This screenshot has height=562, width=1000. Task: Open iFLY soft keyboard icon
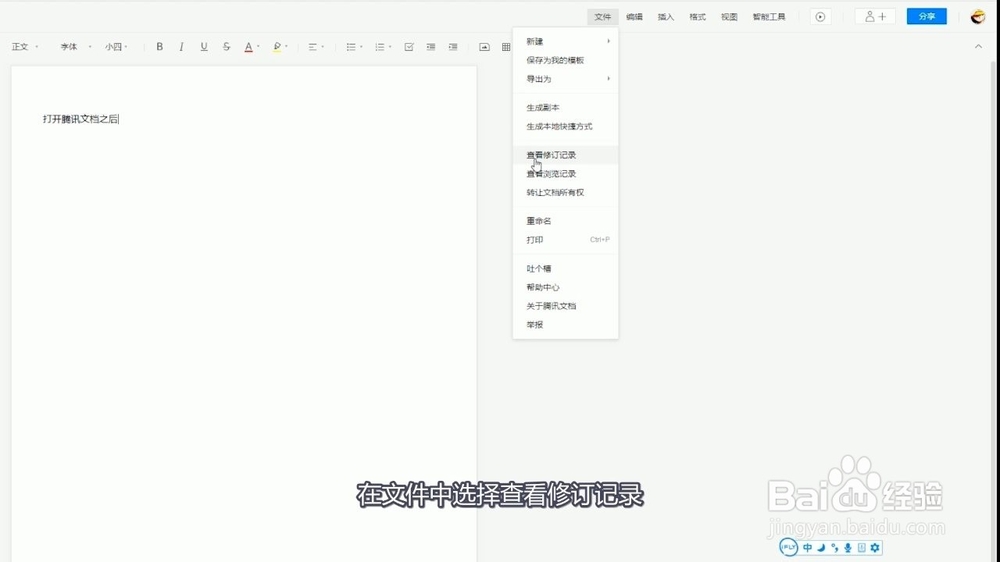862,547
